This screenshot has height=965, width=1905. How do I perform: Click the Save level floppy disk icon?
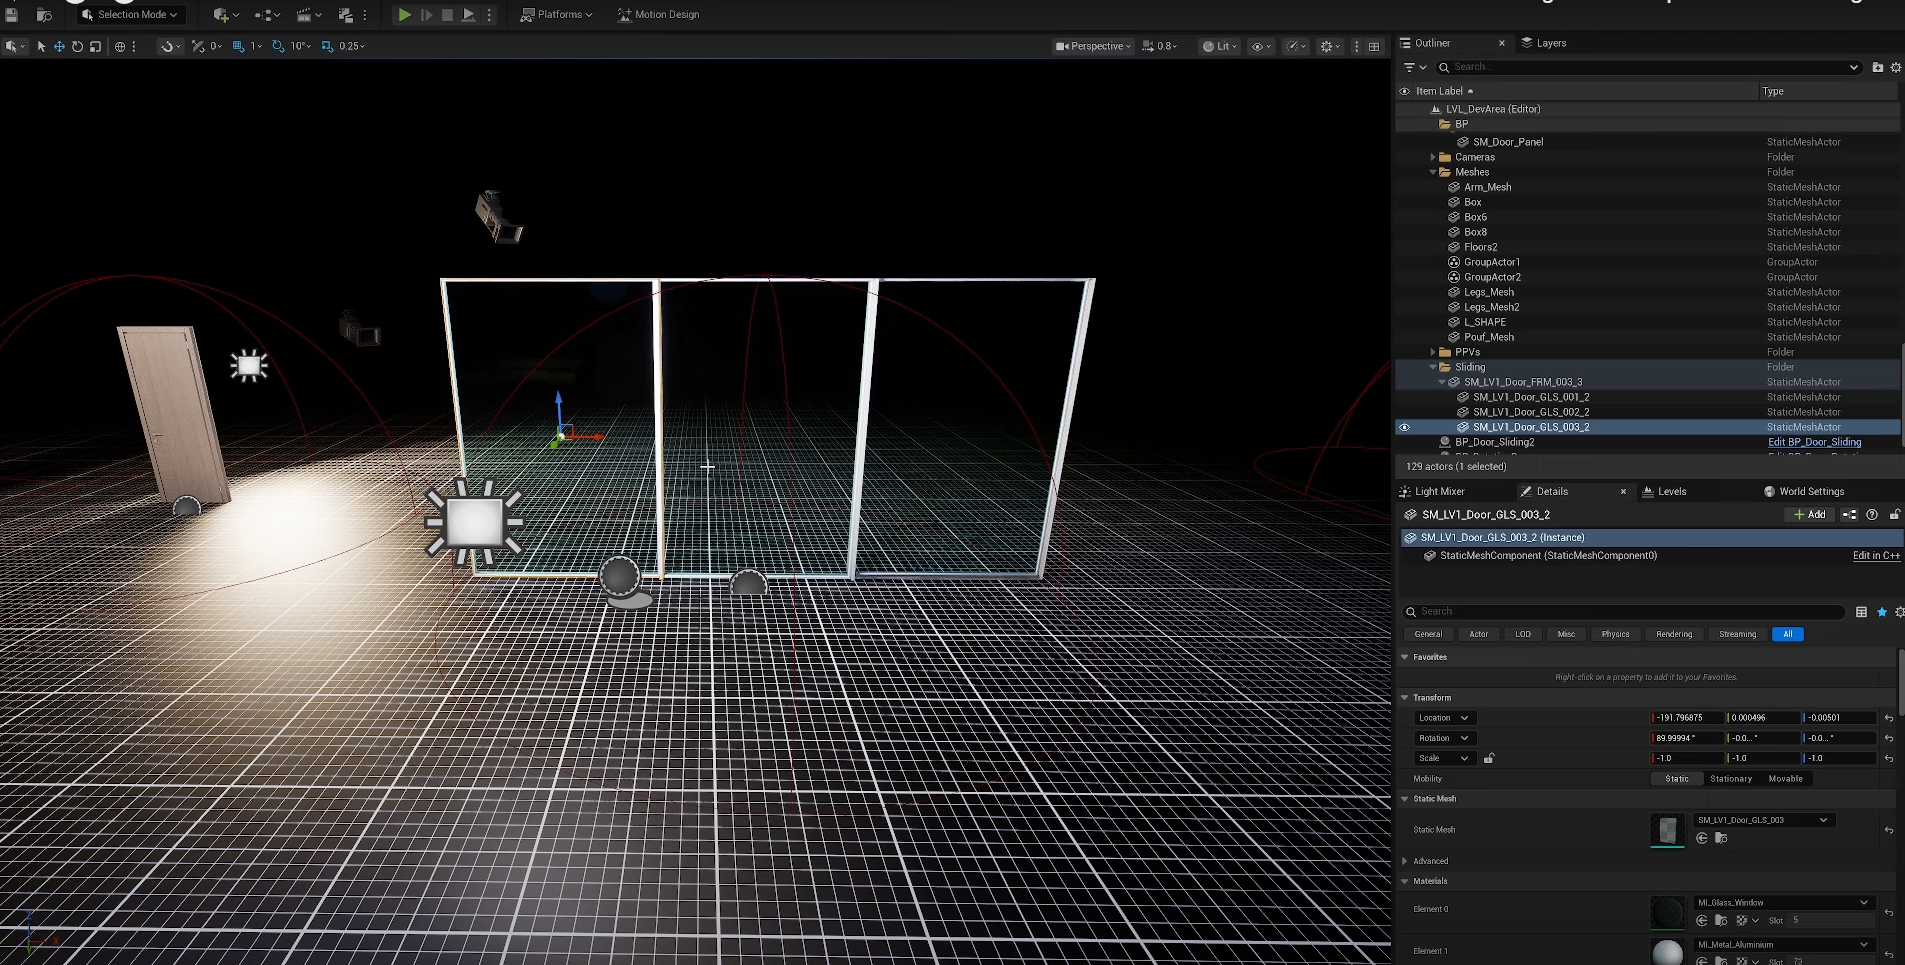12,15
